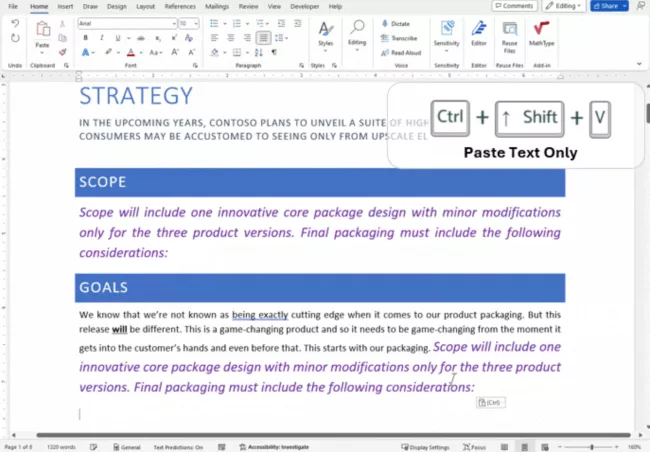Viewport: 650px width, 452px height.
Task: Click the Paste clipboard icon
Action: [42, 29]
